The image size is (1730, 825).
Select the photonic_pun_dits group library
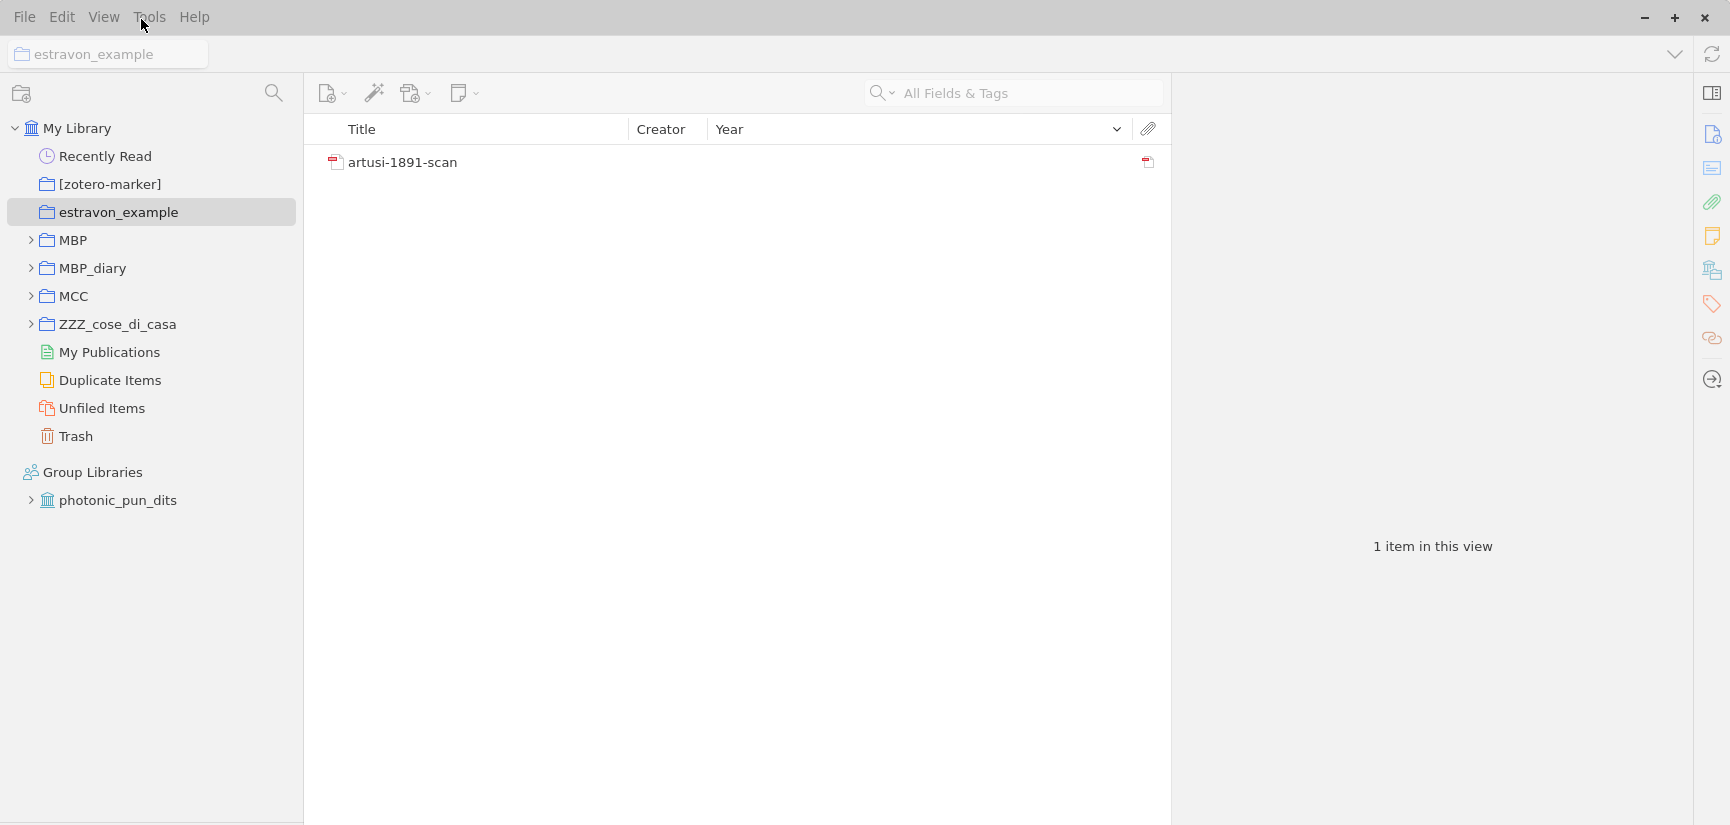[x=117, y=500]
